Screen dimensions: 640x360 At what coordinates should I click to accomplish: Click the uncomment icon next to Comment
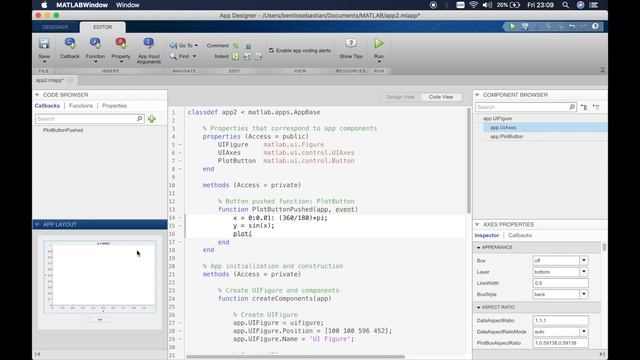click(x=248, y=46)
